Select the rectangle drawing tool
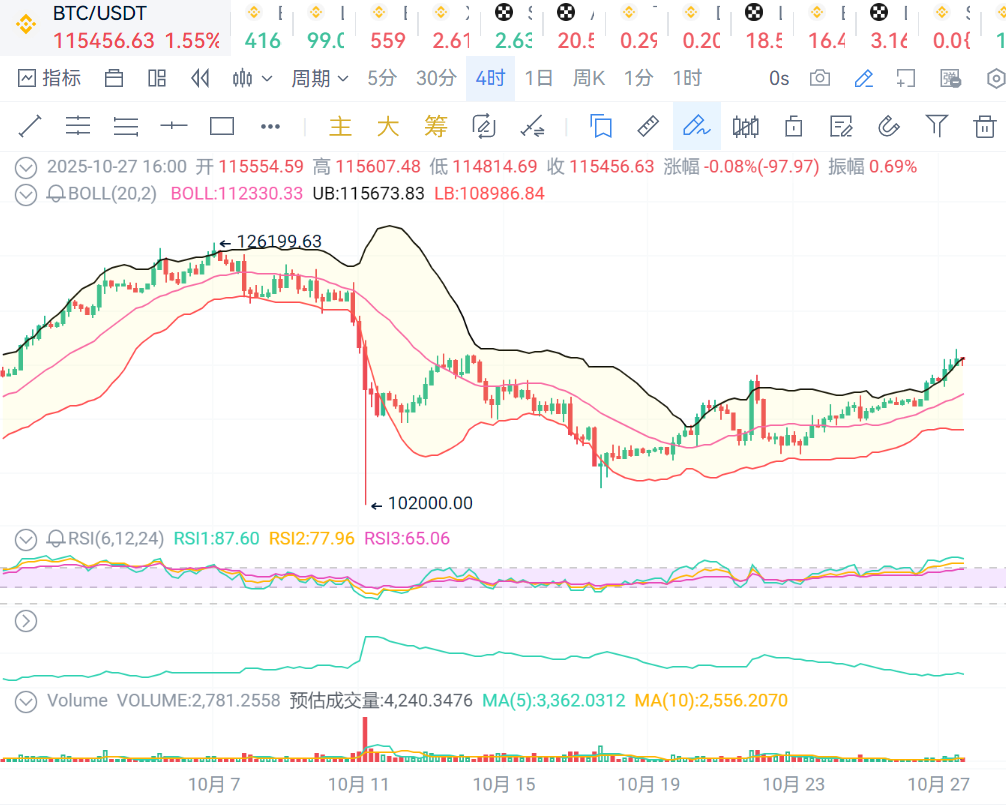 [221, 126]
